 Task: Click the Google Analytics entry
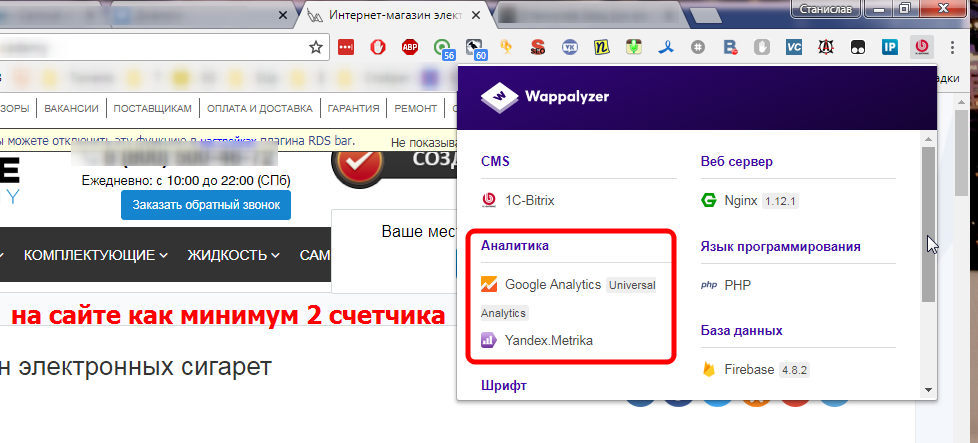553,284
